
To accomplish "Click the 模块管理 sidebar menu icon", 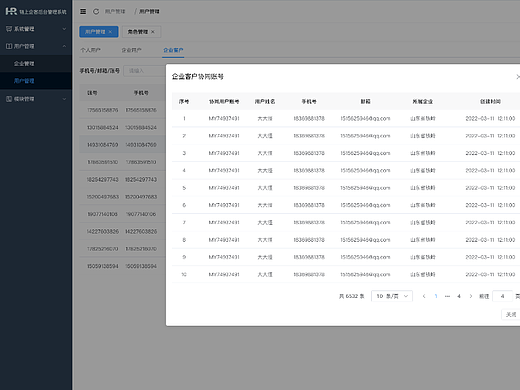I will pos(9,99).
